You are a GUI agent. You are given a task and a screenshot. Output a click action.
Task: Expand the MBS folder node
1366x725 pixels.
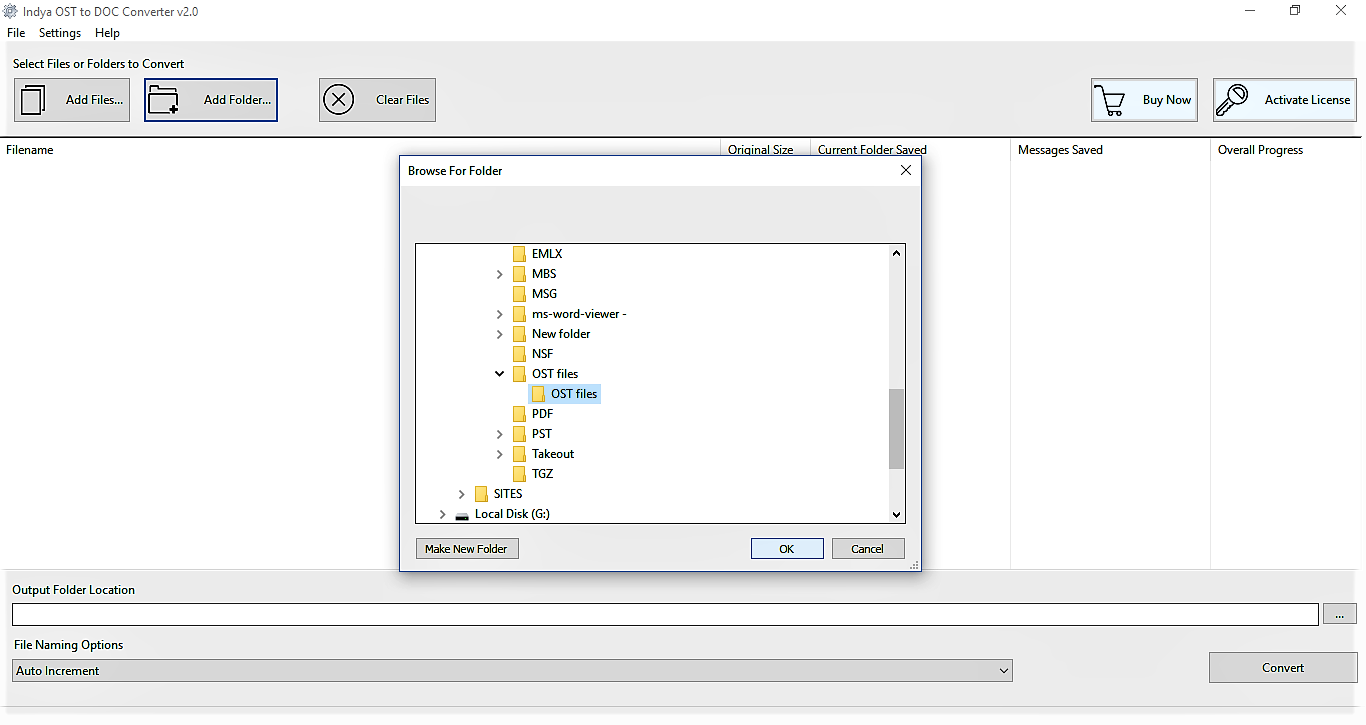point(500,274)
